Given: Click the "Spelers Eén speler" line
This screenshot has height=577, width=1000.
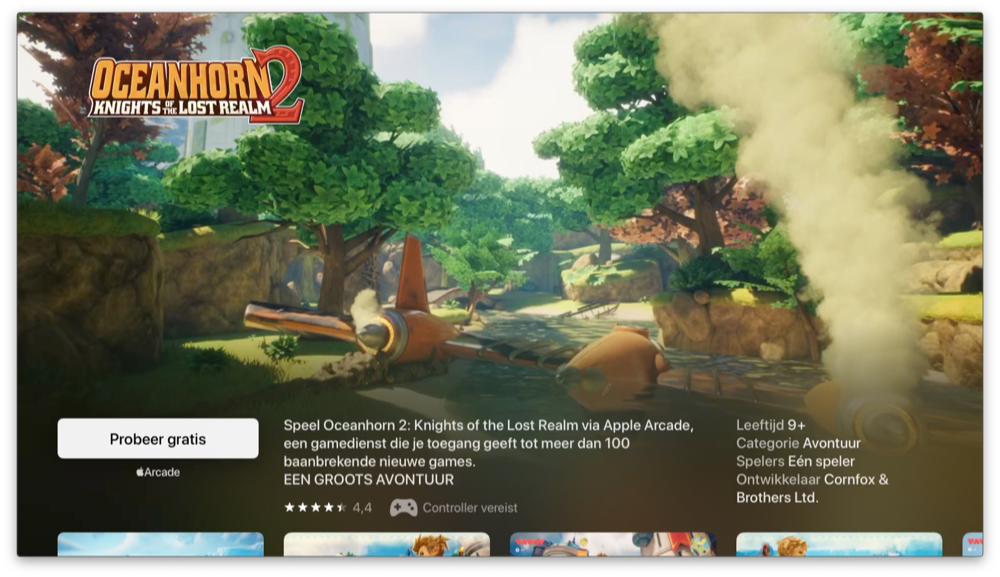Looking at the screenshot, I should (795, 461).
